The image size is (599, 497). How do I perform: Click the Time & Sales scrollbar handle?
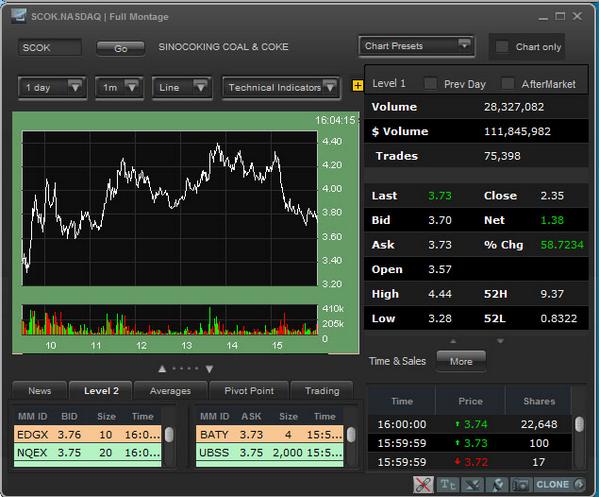click(579, 424)
